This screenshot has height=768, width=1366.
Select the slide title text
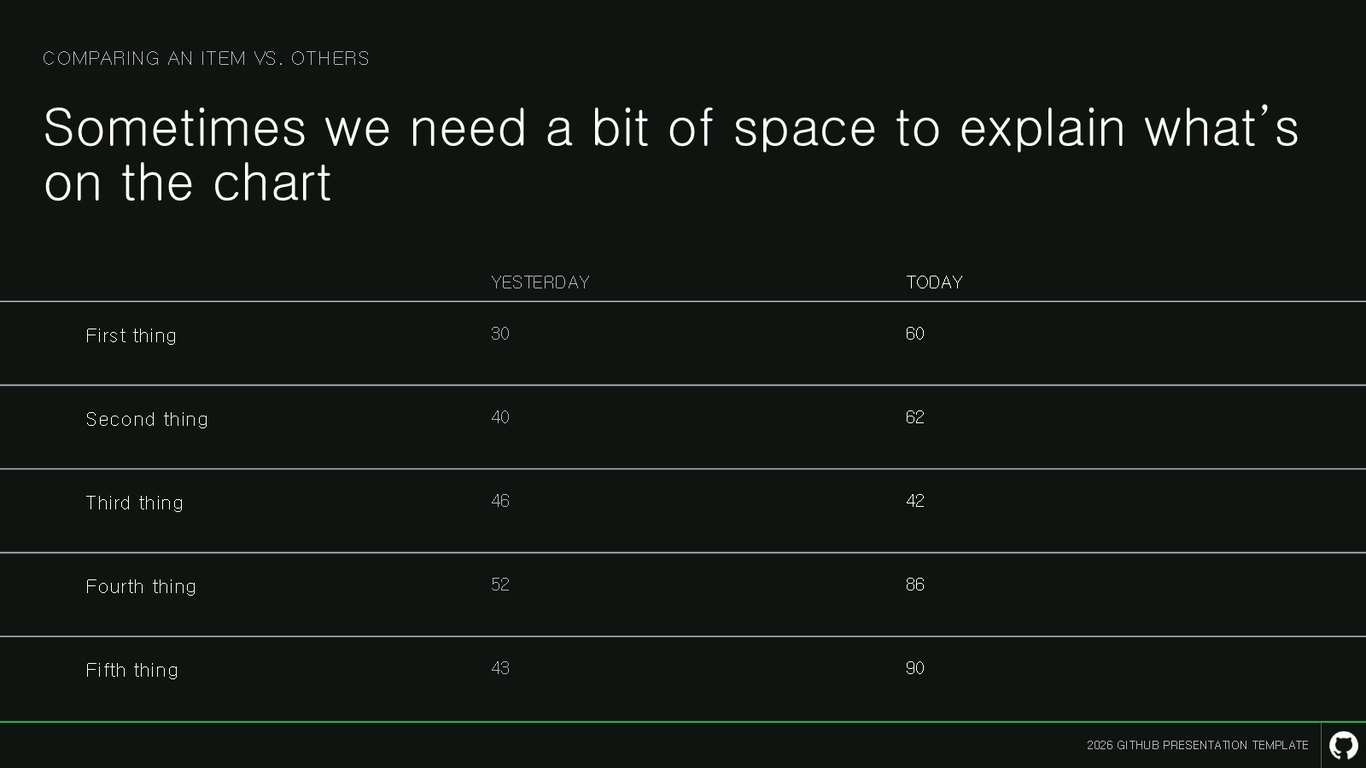tap(671, 155)
